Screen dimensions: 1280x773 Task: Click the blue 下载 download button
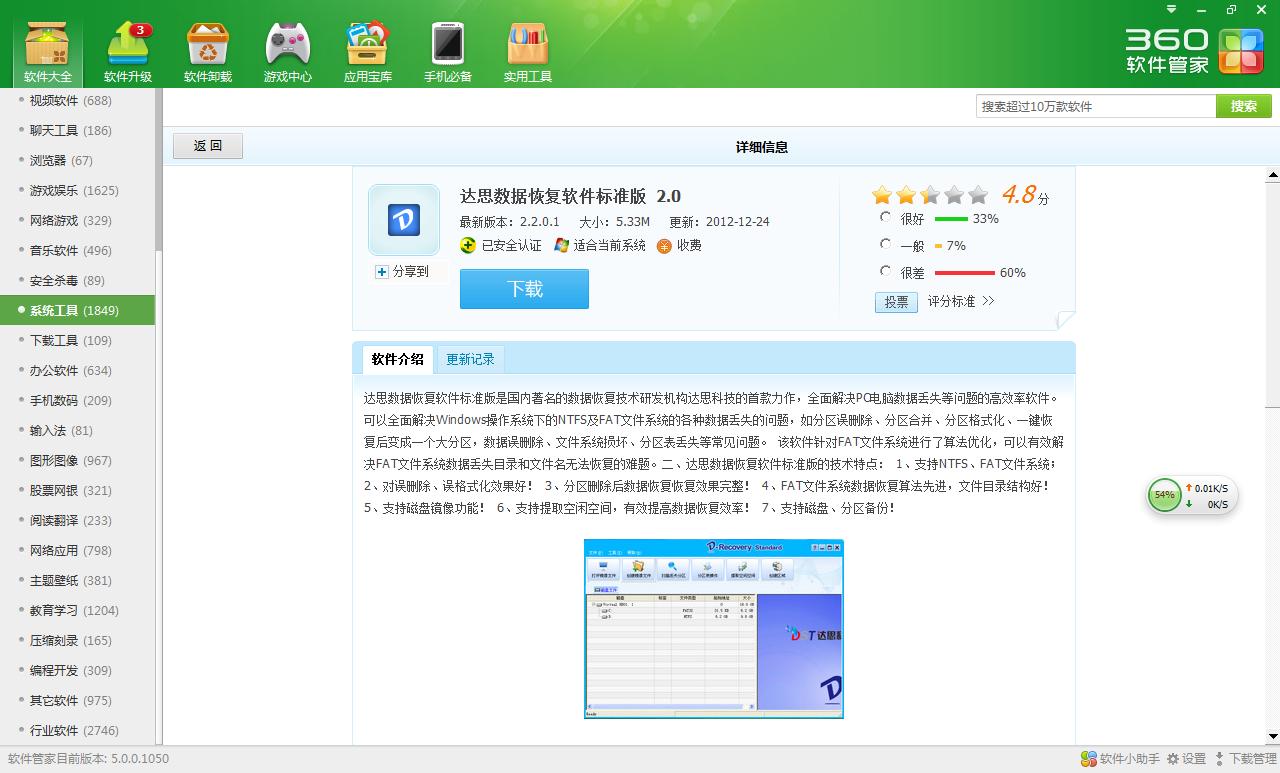tap(524, 287)
